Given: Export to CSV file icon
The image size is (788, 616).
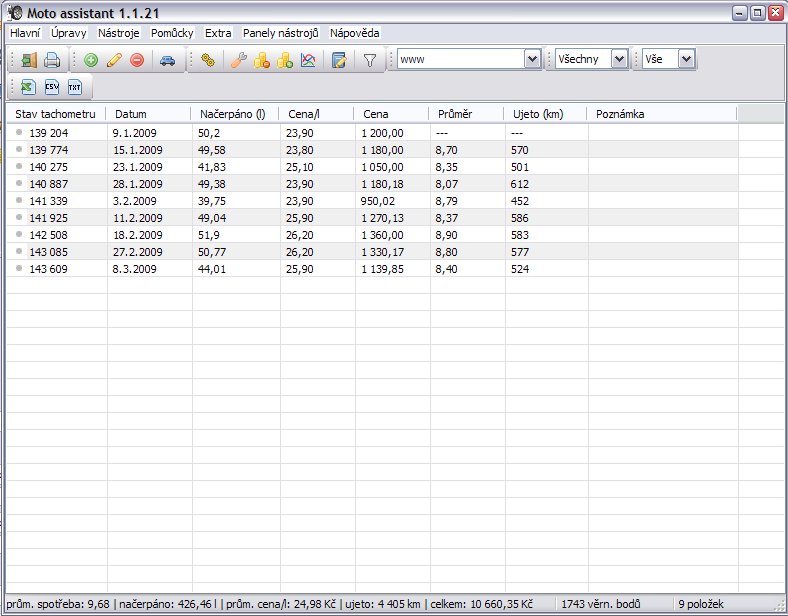Looking at the screenshot, I should tap(51, 87).
